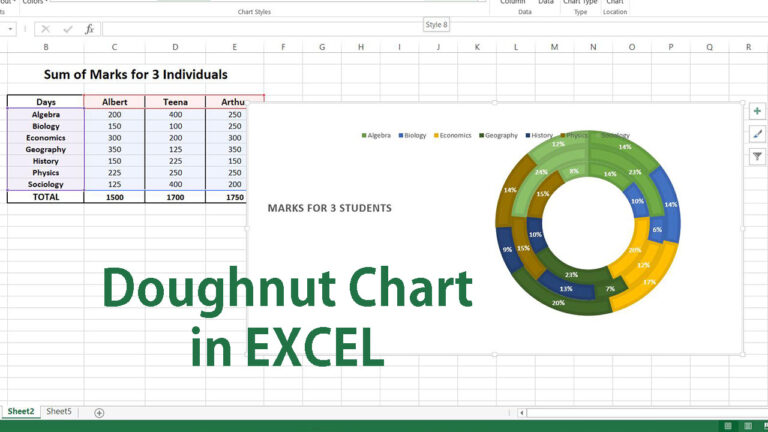Select Albert's total cell 1500
Image resolution: width=768 pixels, height=432 pixels.
point(114,197)
